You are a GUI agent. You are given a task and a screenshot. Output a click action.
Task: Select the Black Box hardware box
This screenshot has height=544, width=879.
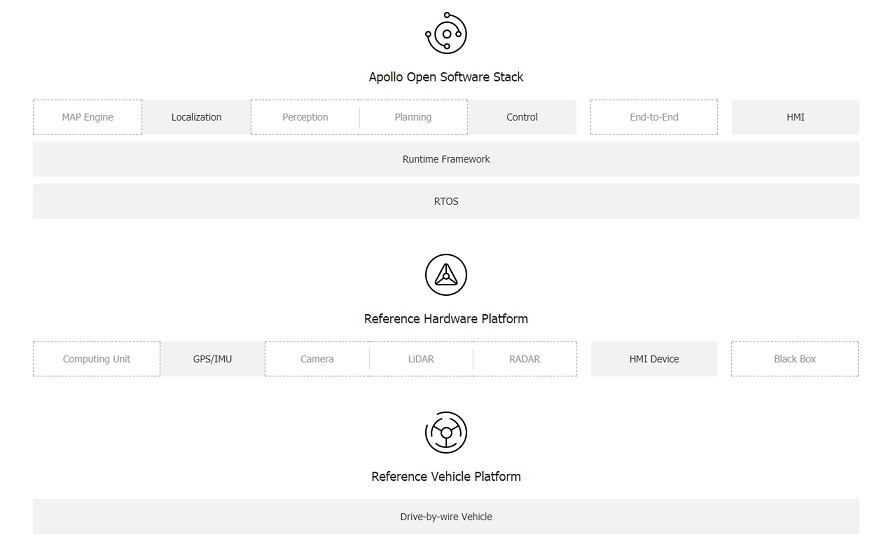[795, 359]
